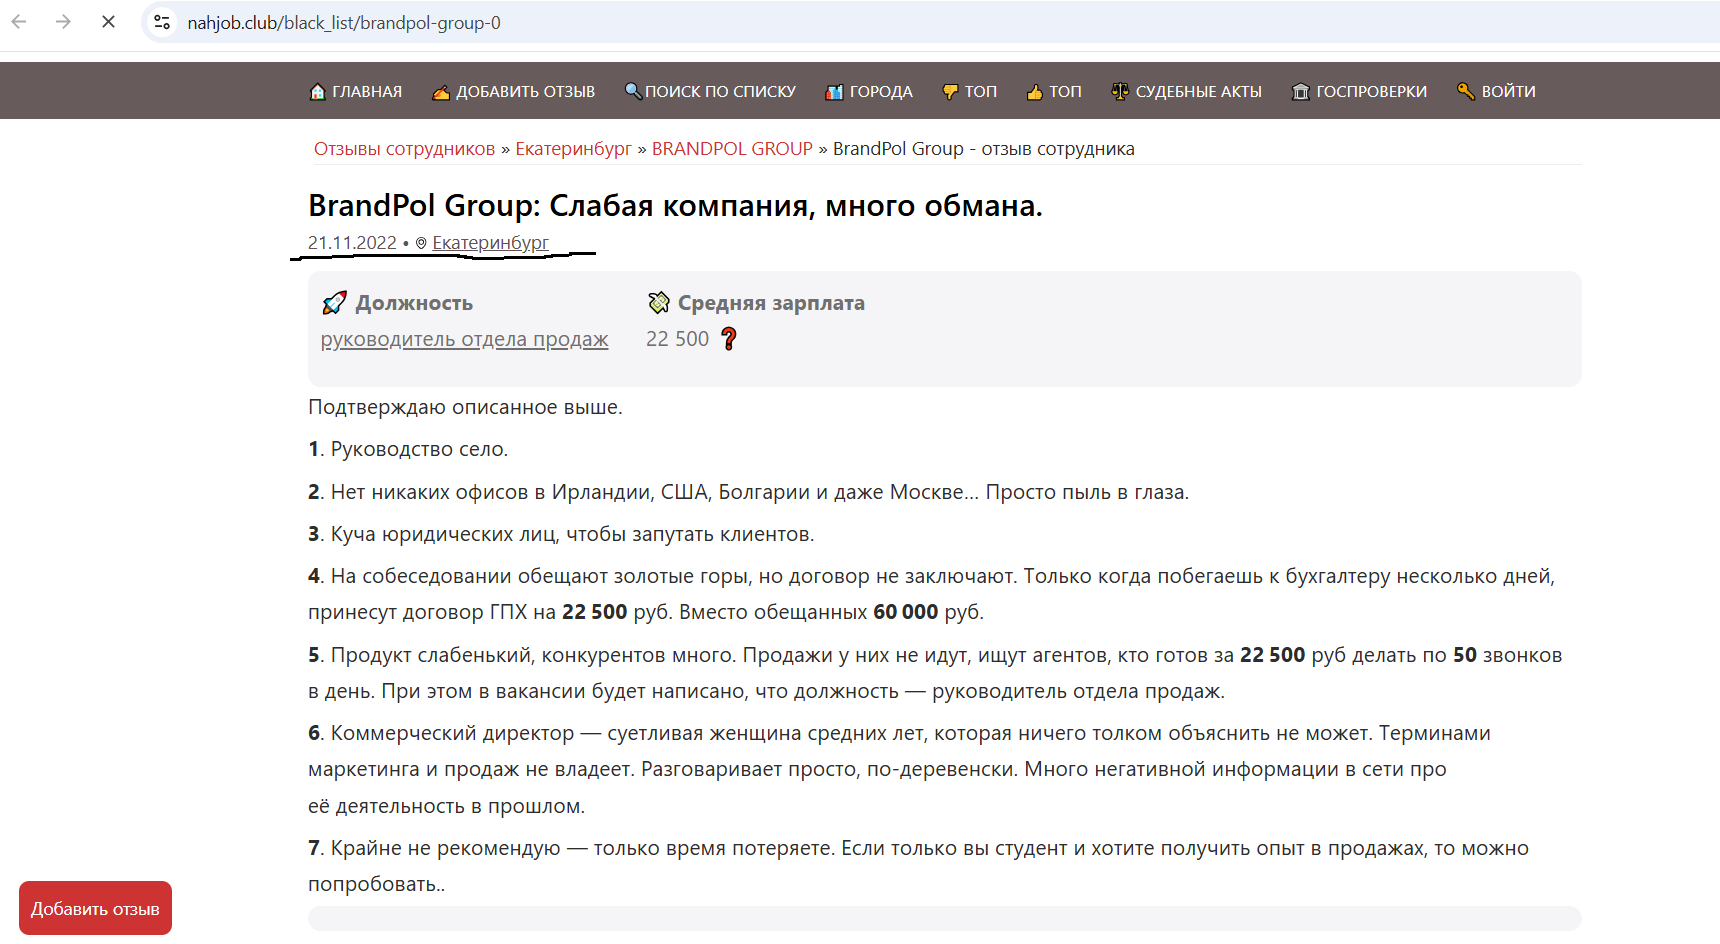Click the building icon for ГОСПРОВЕРКИ
The width and height of the screenshot is (1720, 944).
(x=1300, y=92)
